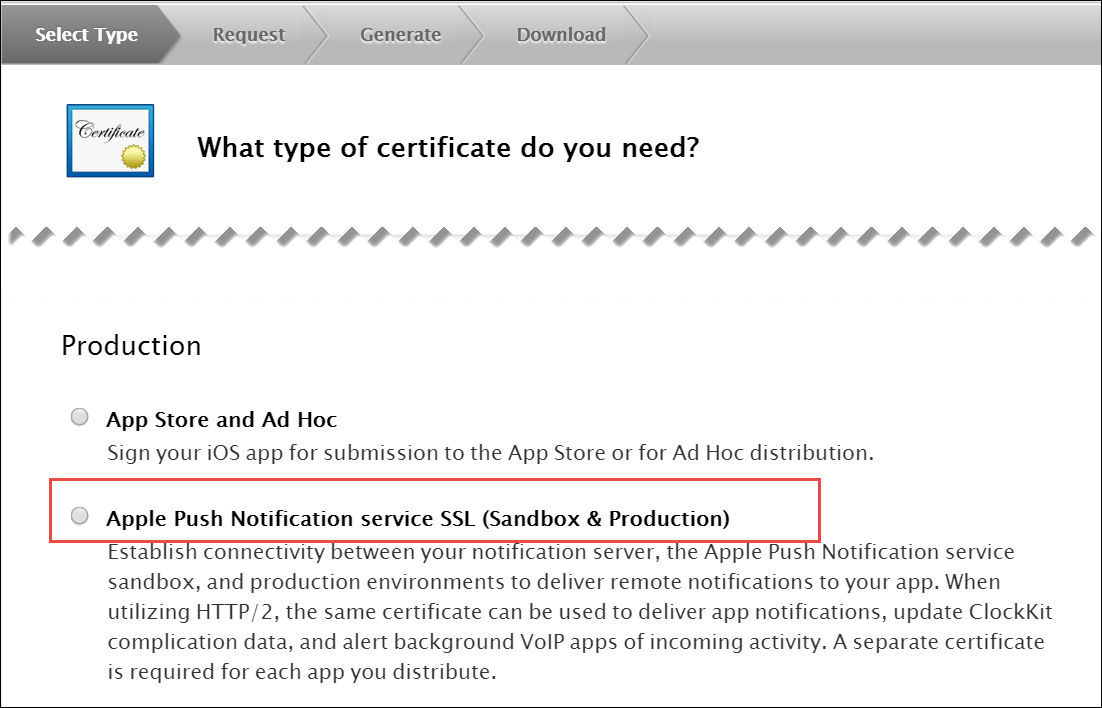1102x708 pixels.
Task: Click the "Sign your iOS app" description text
Action: pos(490,452)
